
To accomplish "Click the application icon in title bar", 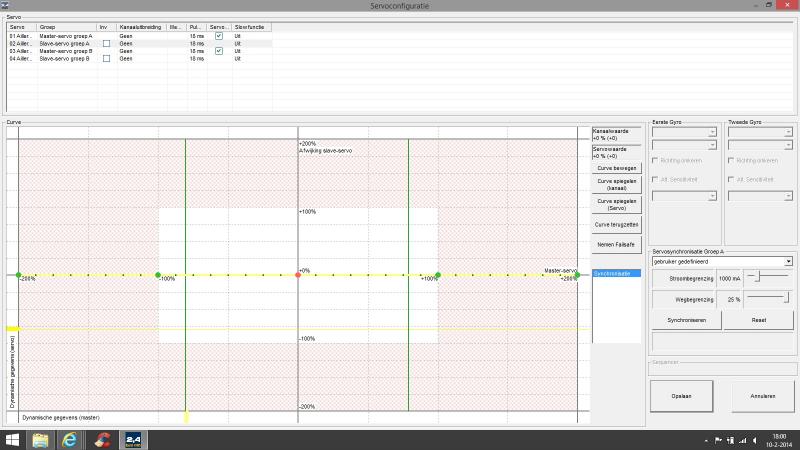I will tap(5, 5).
